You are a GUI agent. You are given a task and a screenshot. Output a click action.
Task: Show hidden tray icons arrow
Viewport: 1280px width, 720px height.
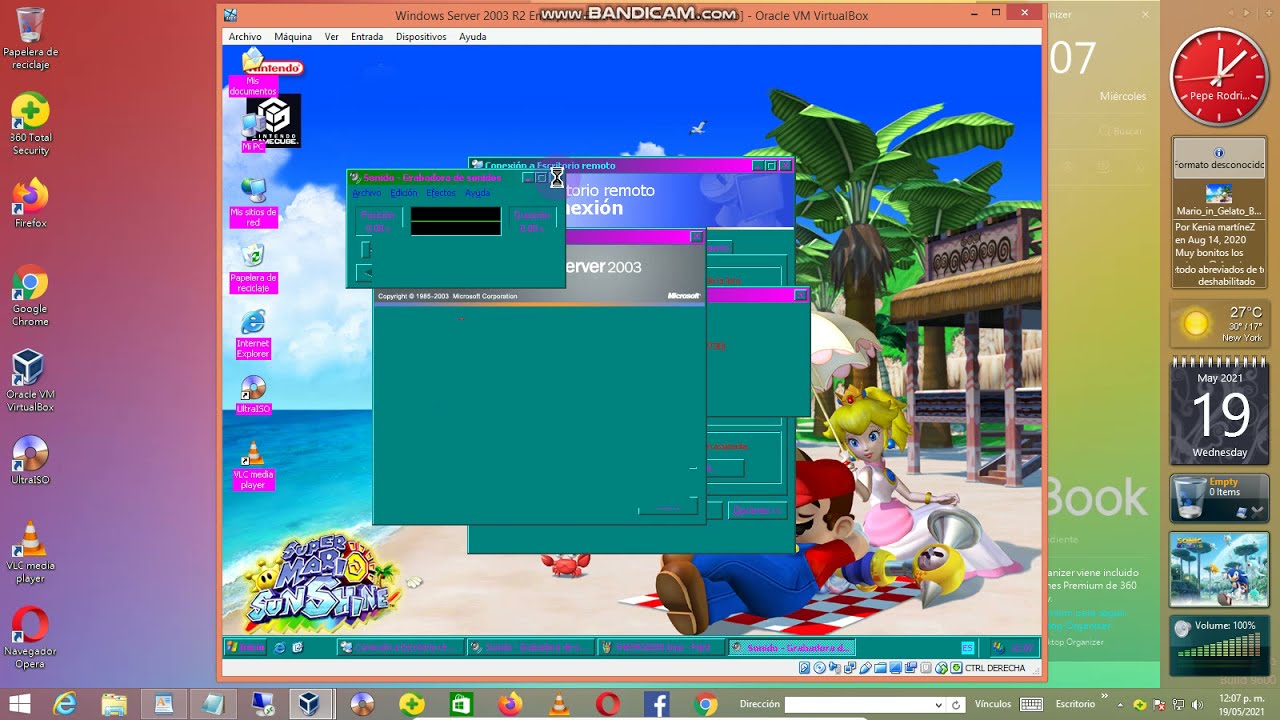coord(1120,705)
